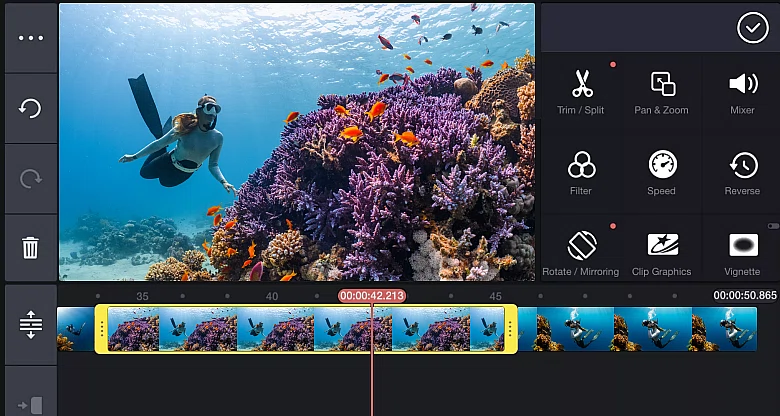
Task: Select the selected coral reef clip in timeline
Action: pyautogui.click(x=306, y=329)
